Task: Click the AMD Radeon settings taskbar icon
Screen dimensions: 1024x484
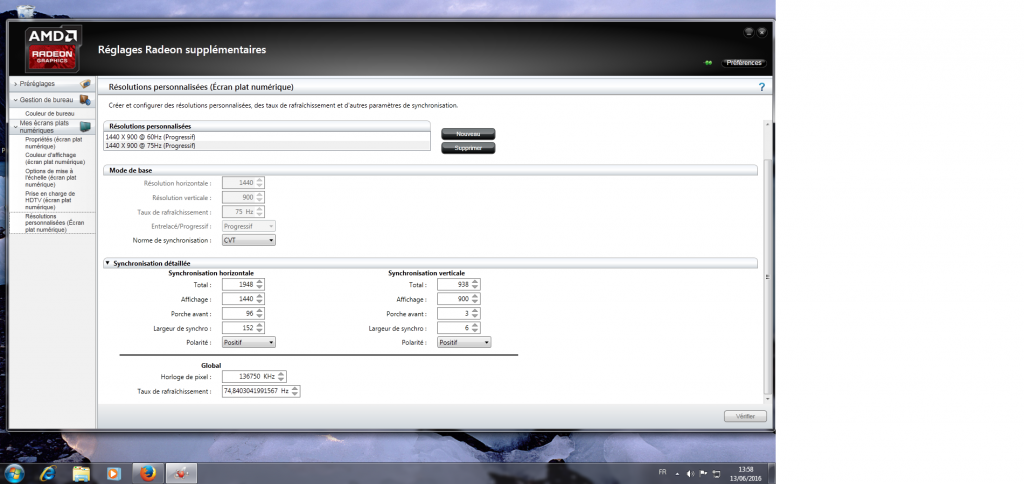Action: pos(182,473)
